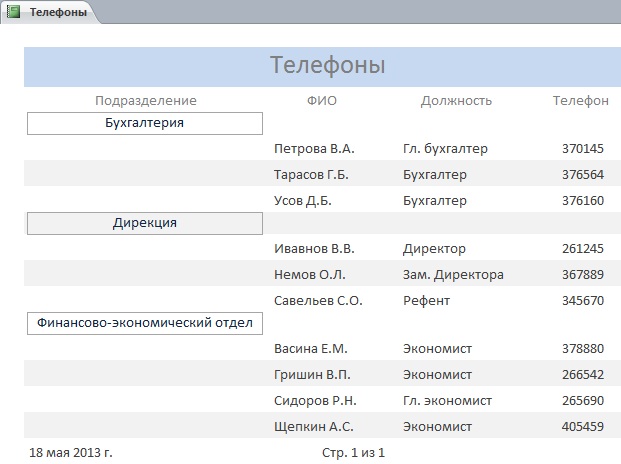
Task: Click the name Ивавнов В.В.
Action: click(x=314, y=249)
